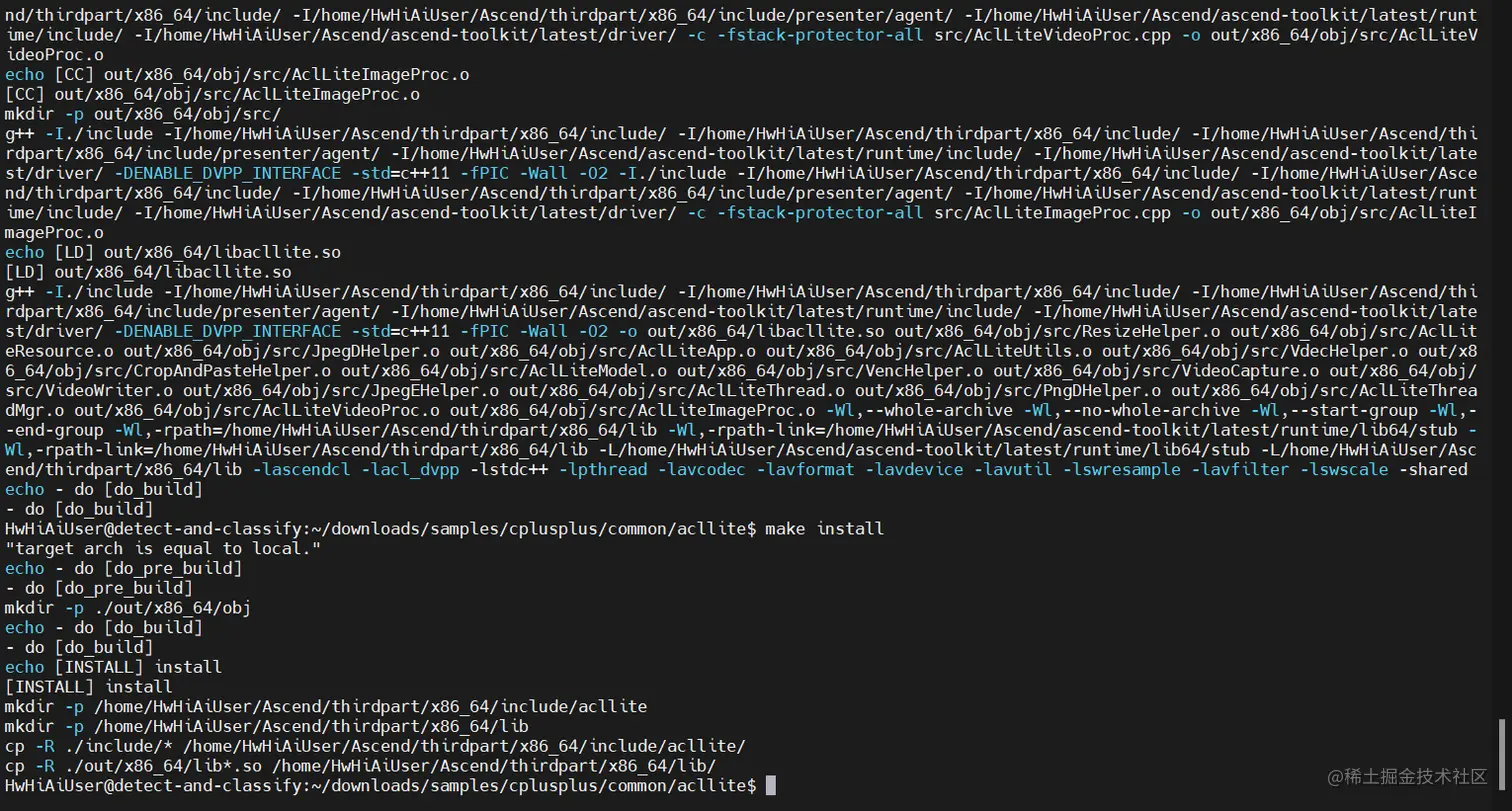Click the final shell prompt 'HwHiAiUser@detect-and-classify'

158,786
